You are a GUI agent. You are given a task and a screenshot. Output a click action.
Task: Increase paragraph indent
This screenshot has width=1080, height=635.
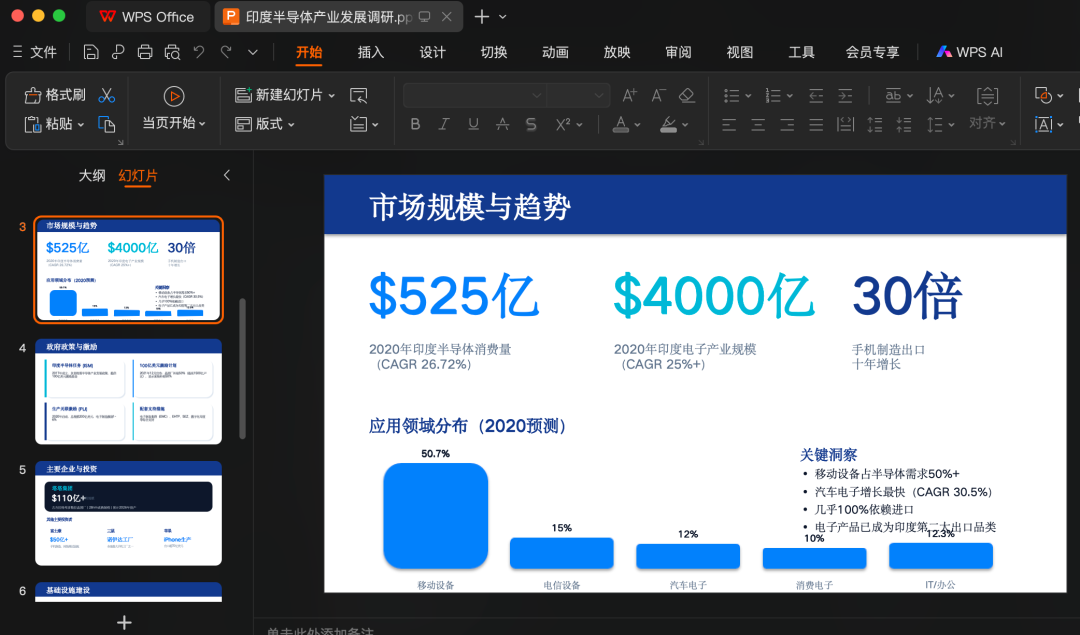coord(845,96)
